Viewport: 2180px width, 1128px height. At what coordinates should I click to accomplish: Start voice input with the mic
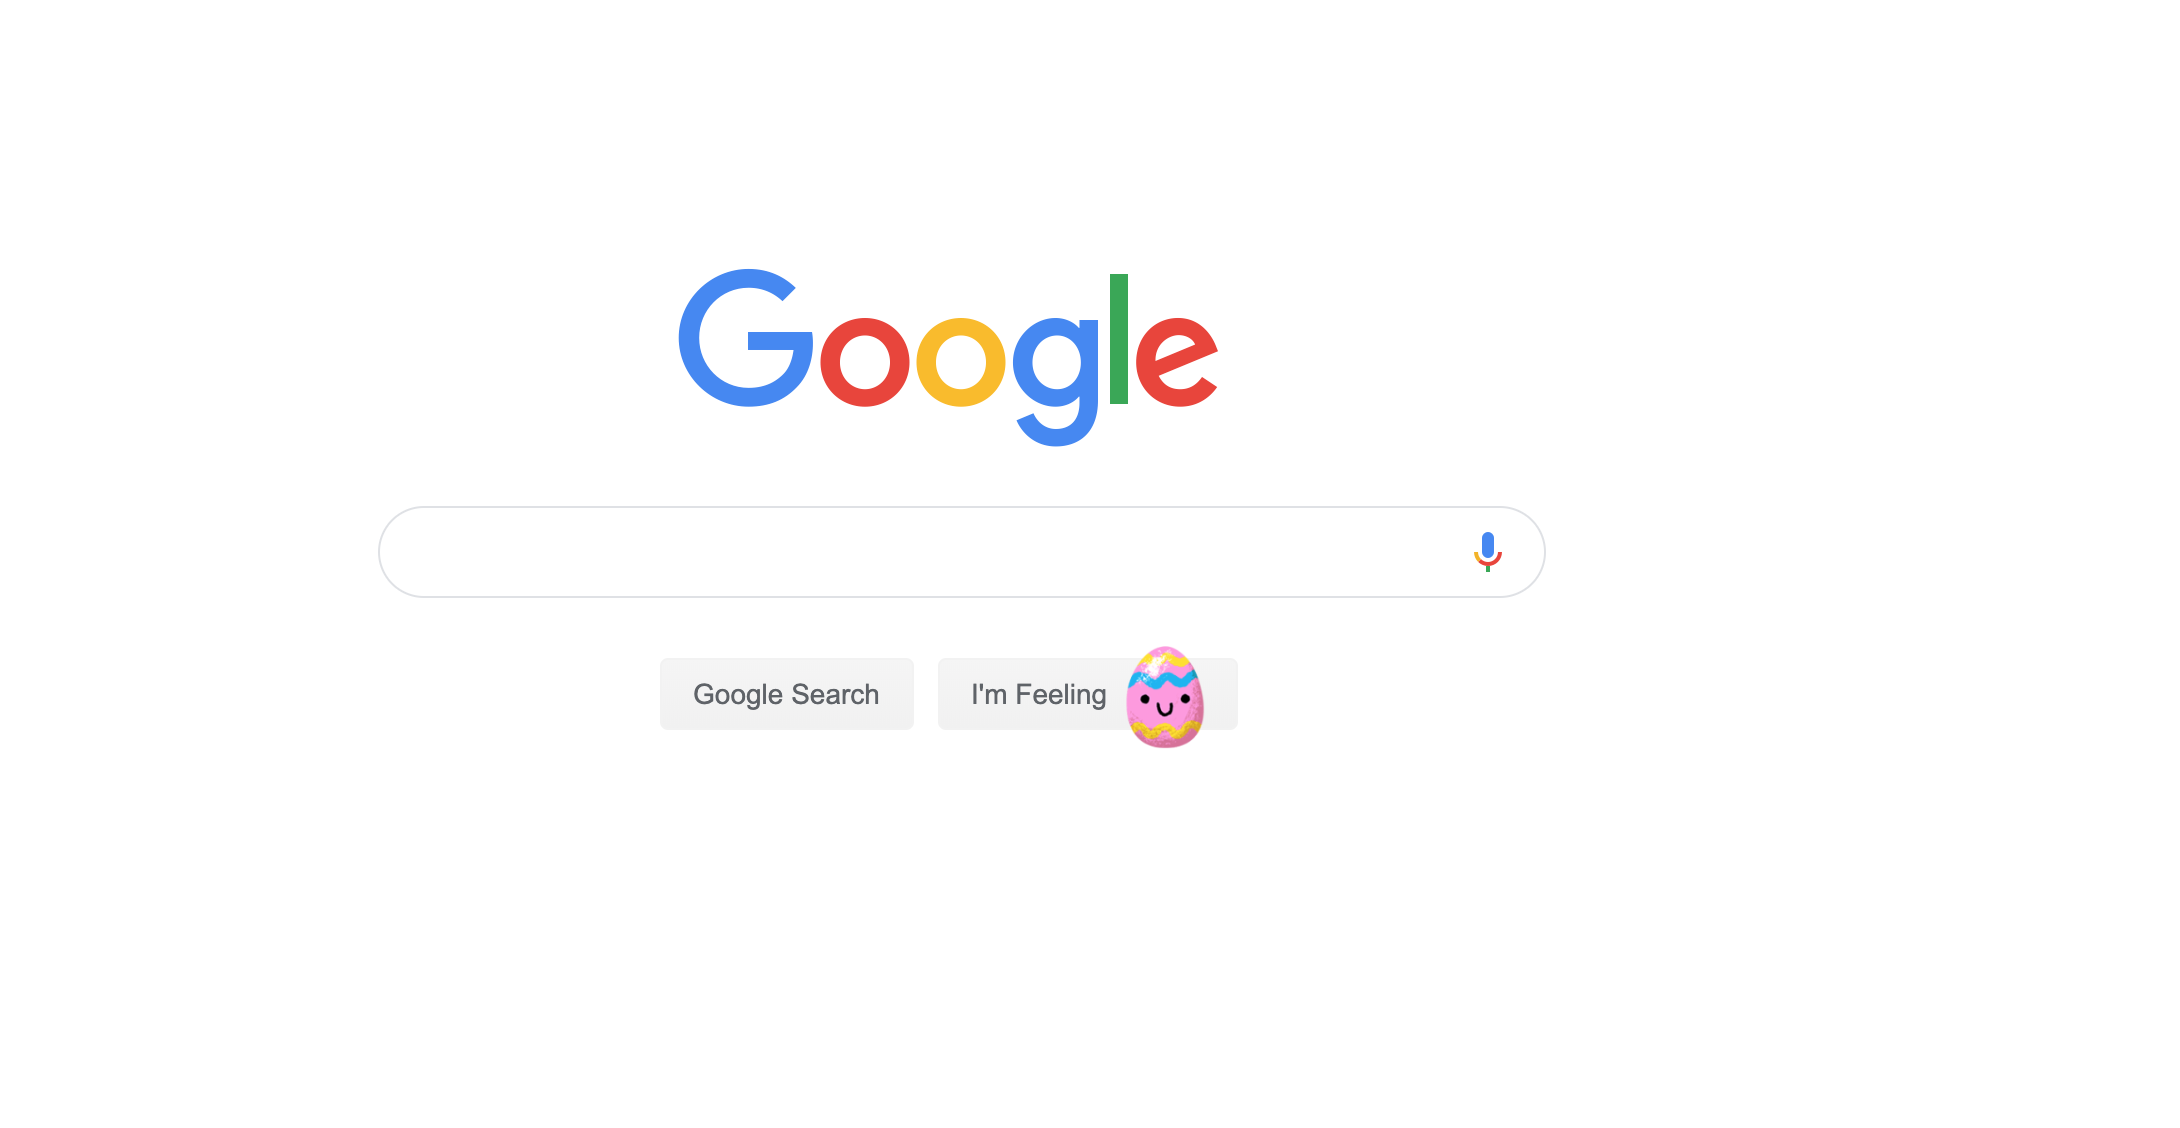[x=1488, y=551]
